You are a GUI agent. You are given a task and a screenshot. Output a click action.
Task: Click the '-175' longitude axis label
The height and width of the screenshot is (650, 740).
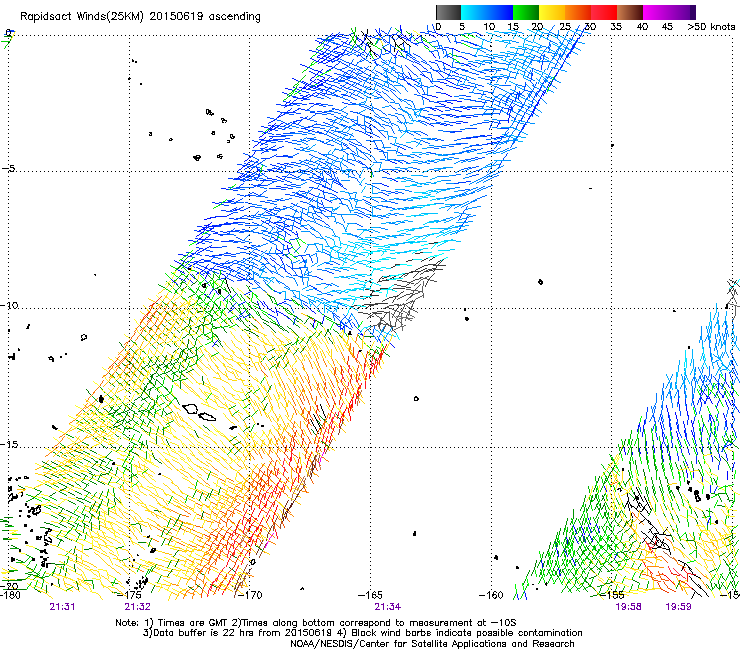point(129,595)
